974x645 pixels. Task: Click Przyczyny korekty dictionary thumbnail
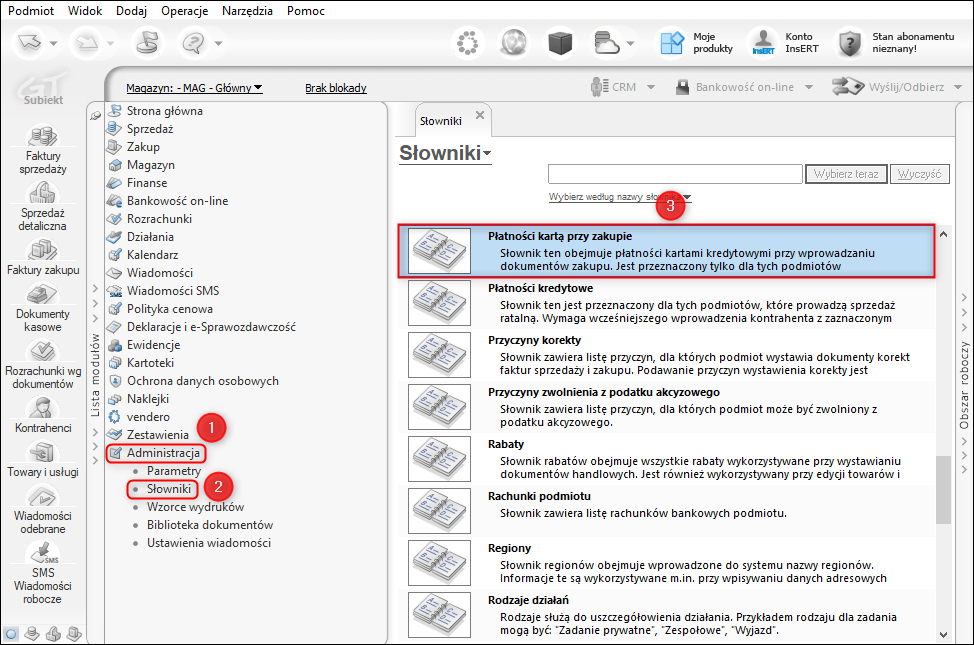point(439,355)
